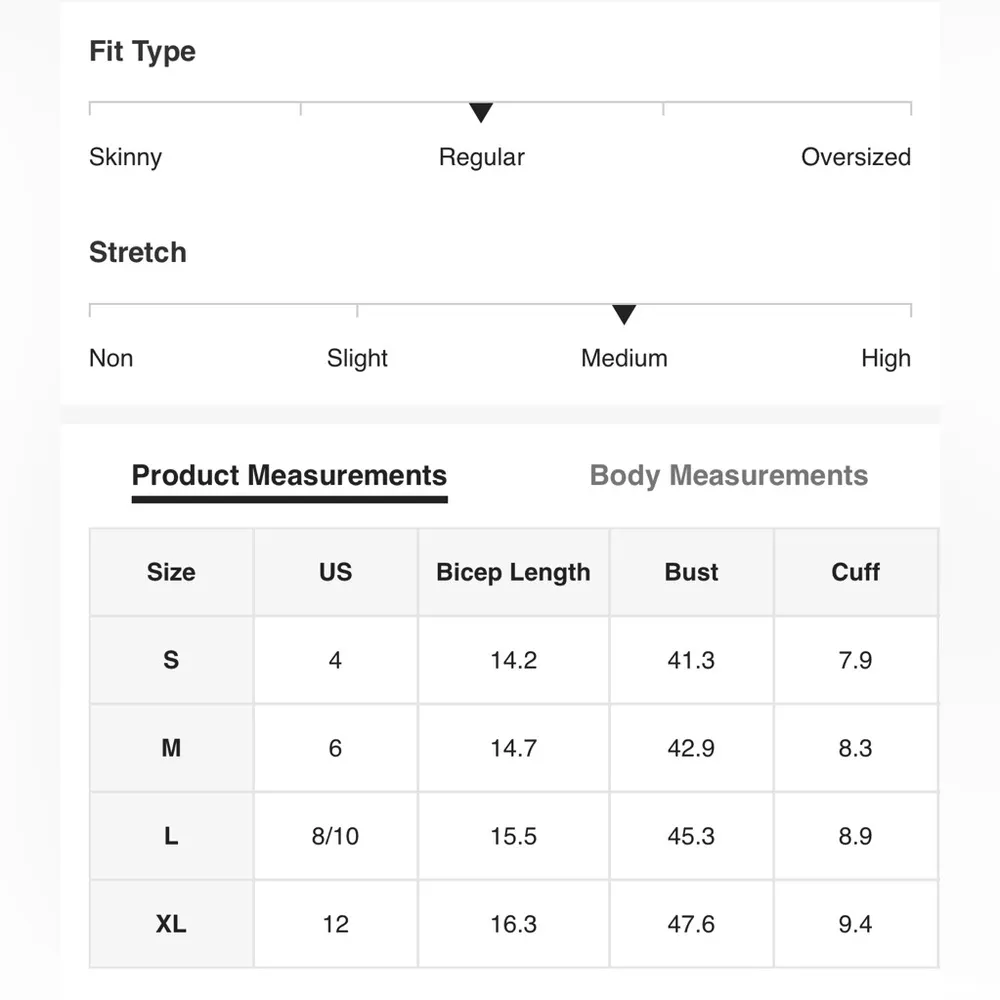This screenshot has width=1000, height=1000.
Task: Click the Bust column header
Action: click(x=691, y=572)
